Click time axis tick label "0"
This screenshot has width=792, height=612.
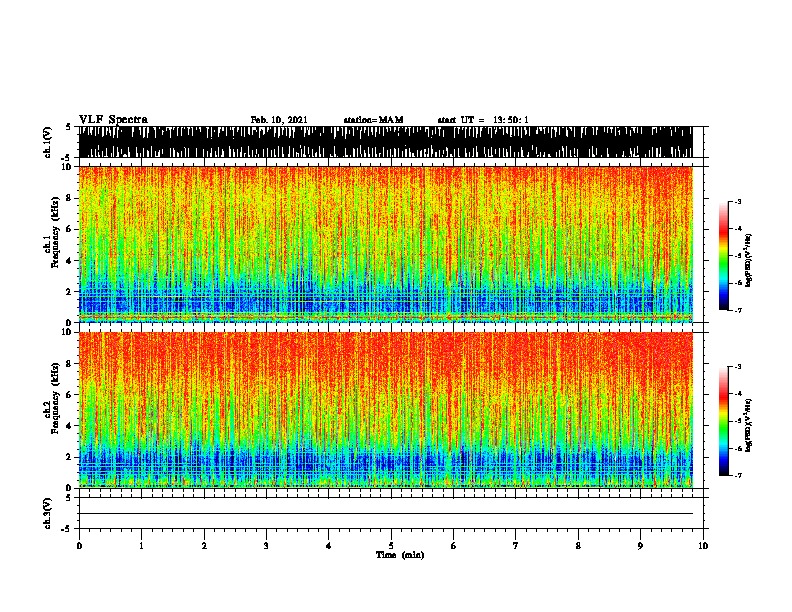pyautogui.click(x=79, y=546)
